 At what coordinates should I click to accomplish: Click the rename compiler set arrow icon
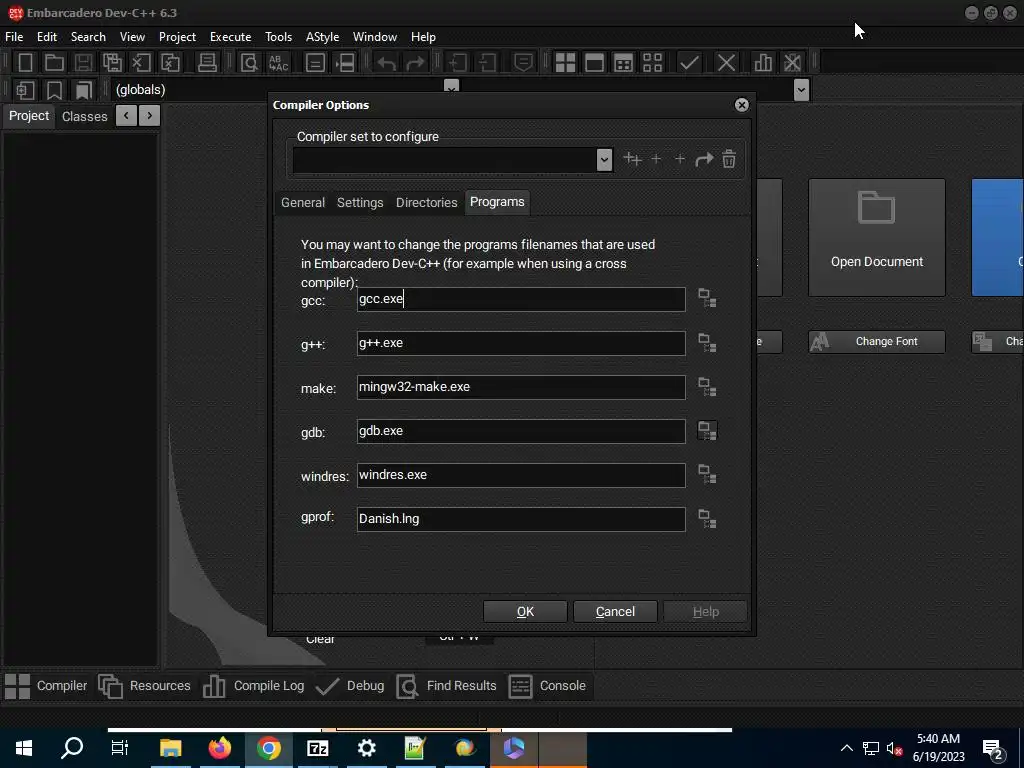tap(704, 159)
